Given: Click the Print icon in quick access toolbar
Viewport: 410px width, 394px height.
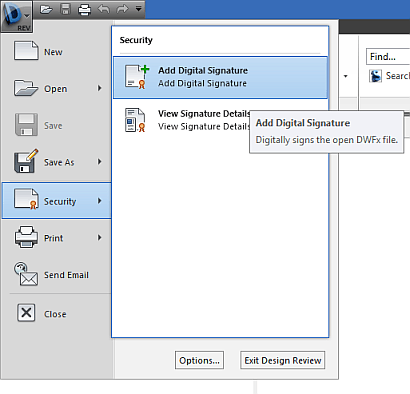Looking at the screenshot, I should (x=84, y=9).
